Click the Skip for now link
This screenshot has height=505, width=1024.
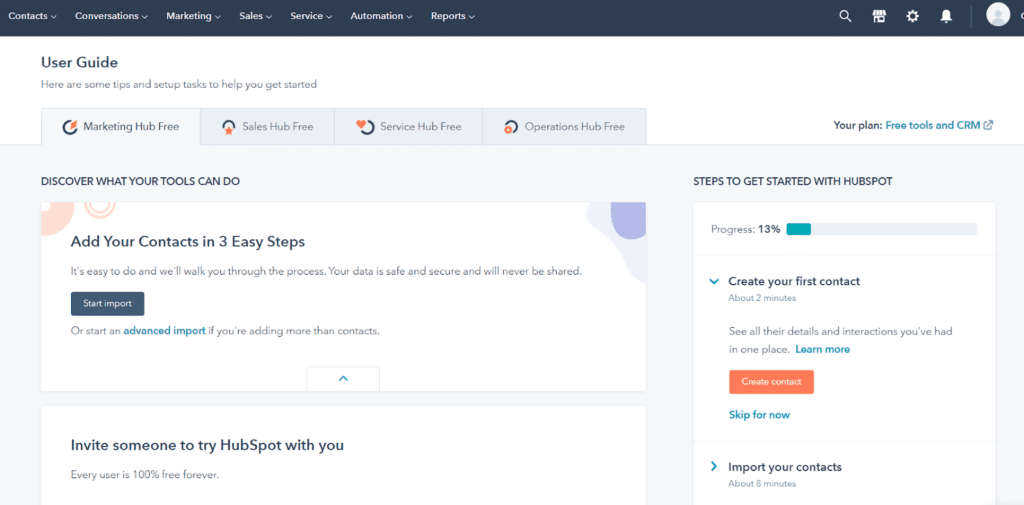tap(759, 415)
